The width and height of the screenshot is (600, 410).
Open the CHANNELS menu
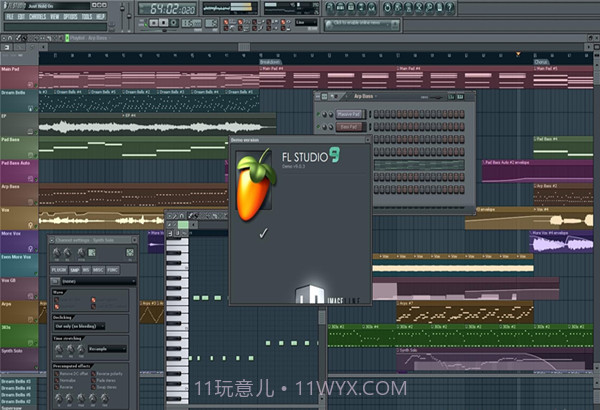pos(38,16)
